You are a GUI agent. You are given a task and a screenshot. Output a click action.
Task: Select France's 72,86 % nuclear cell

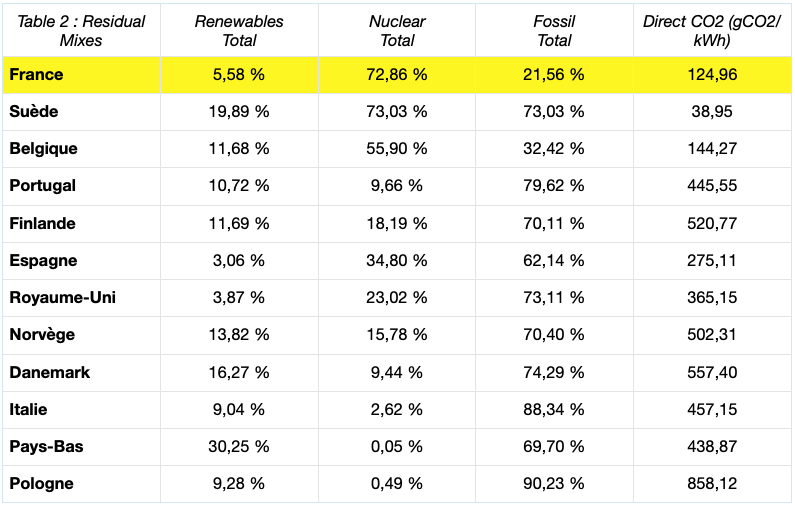pos(397,75)
